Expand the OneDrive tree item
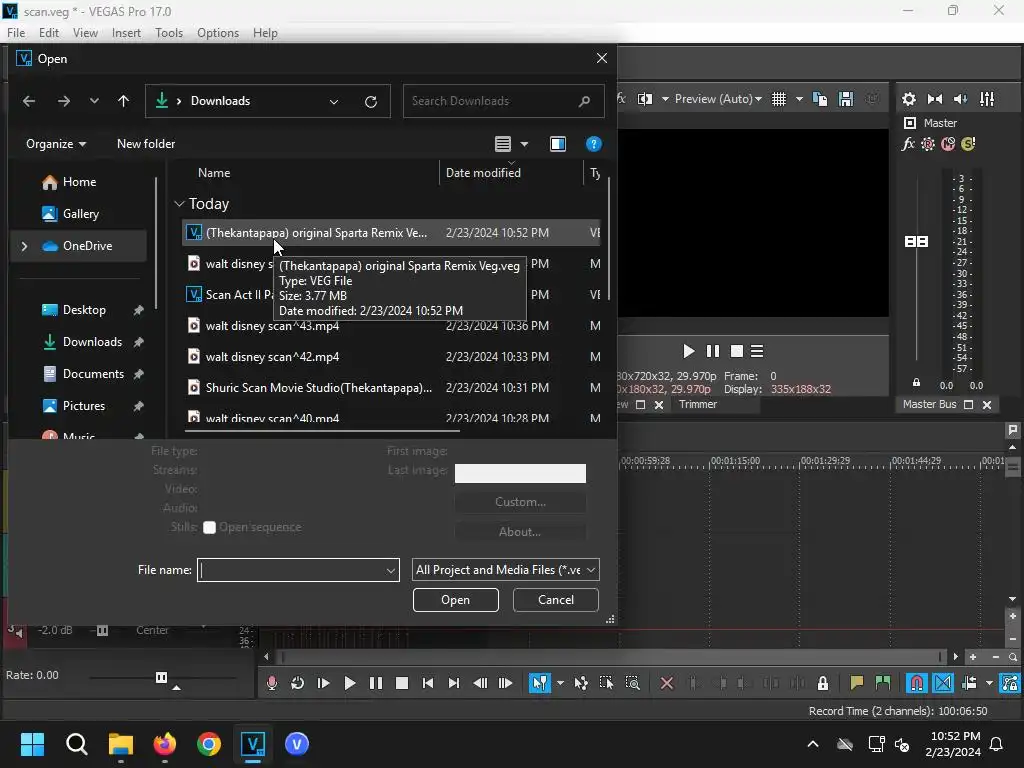Image resolution: width=1024 pixels, height=768 pixels. pos(24,246)
